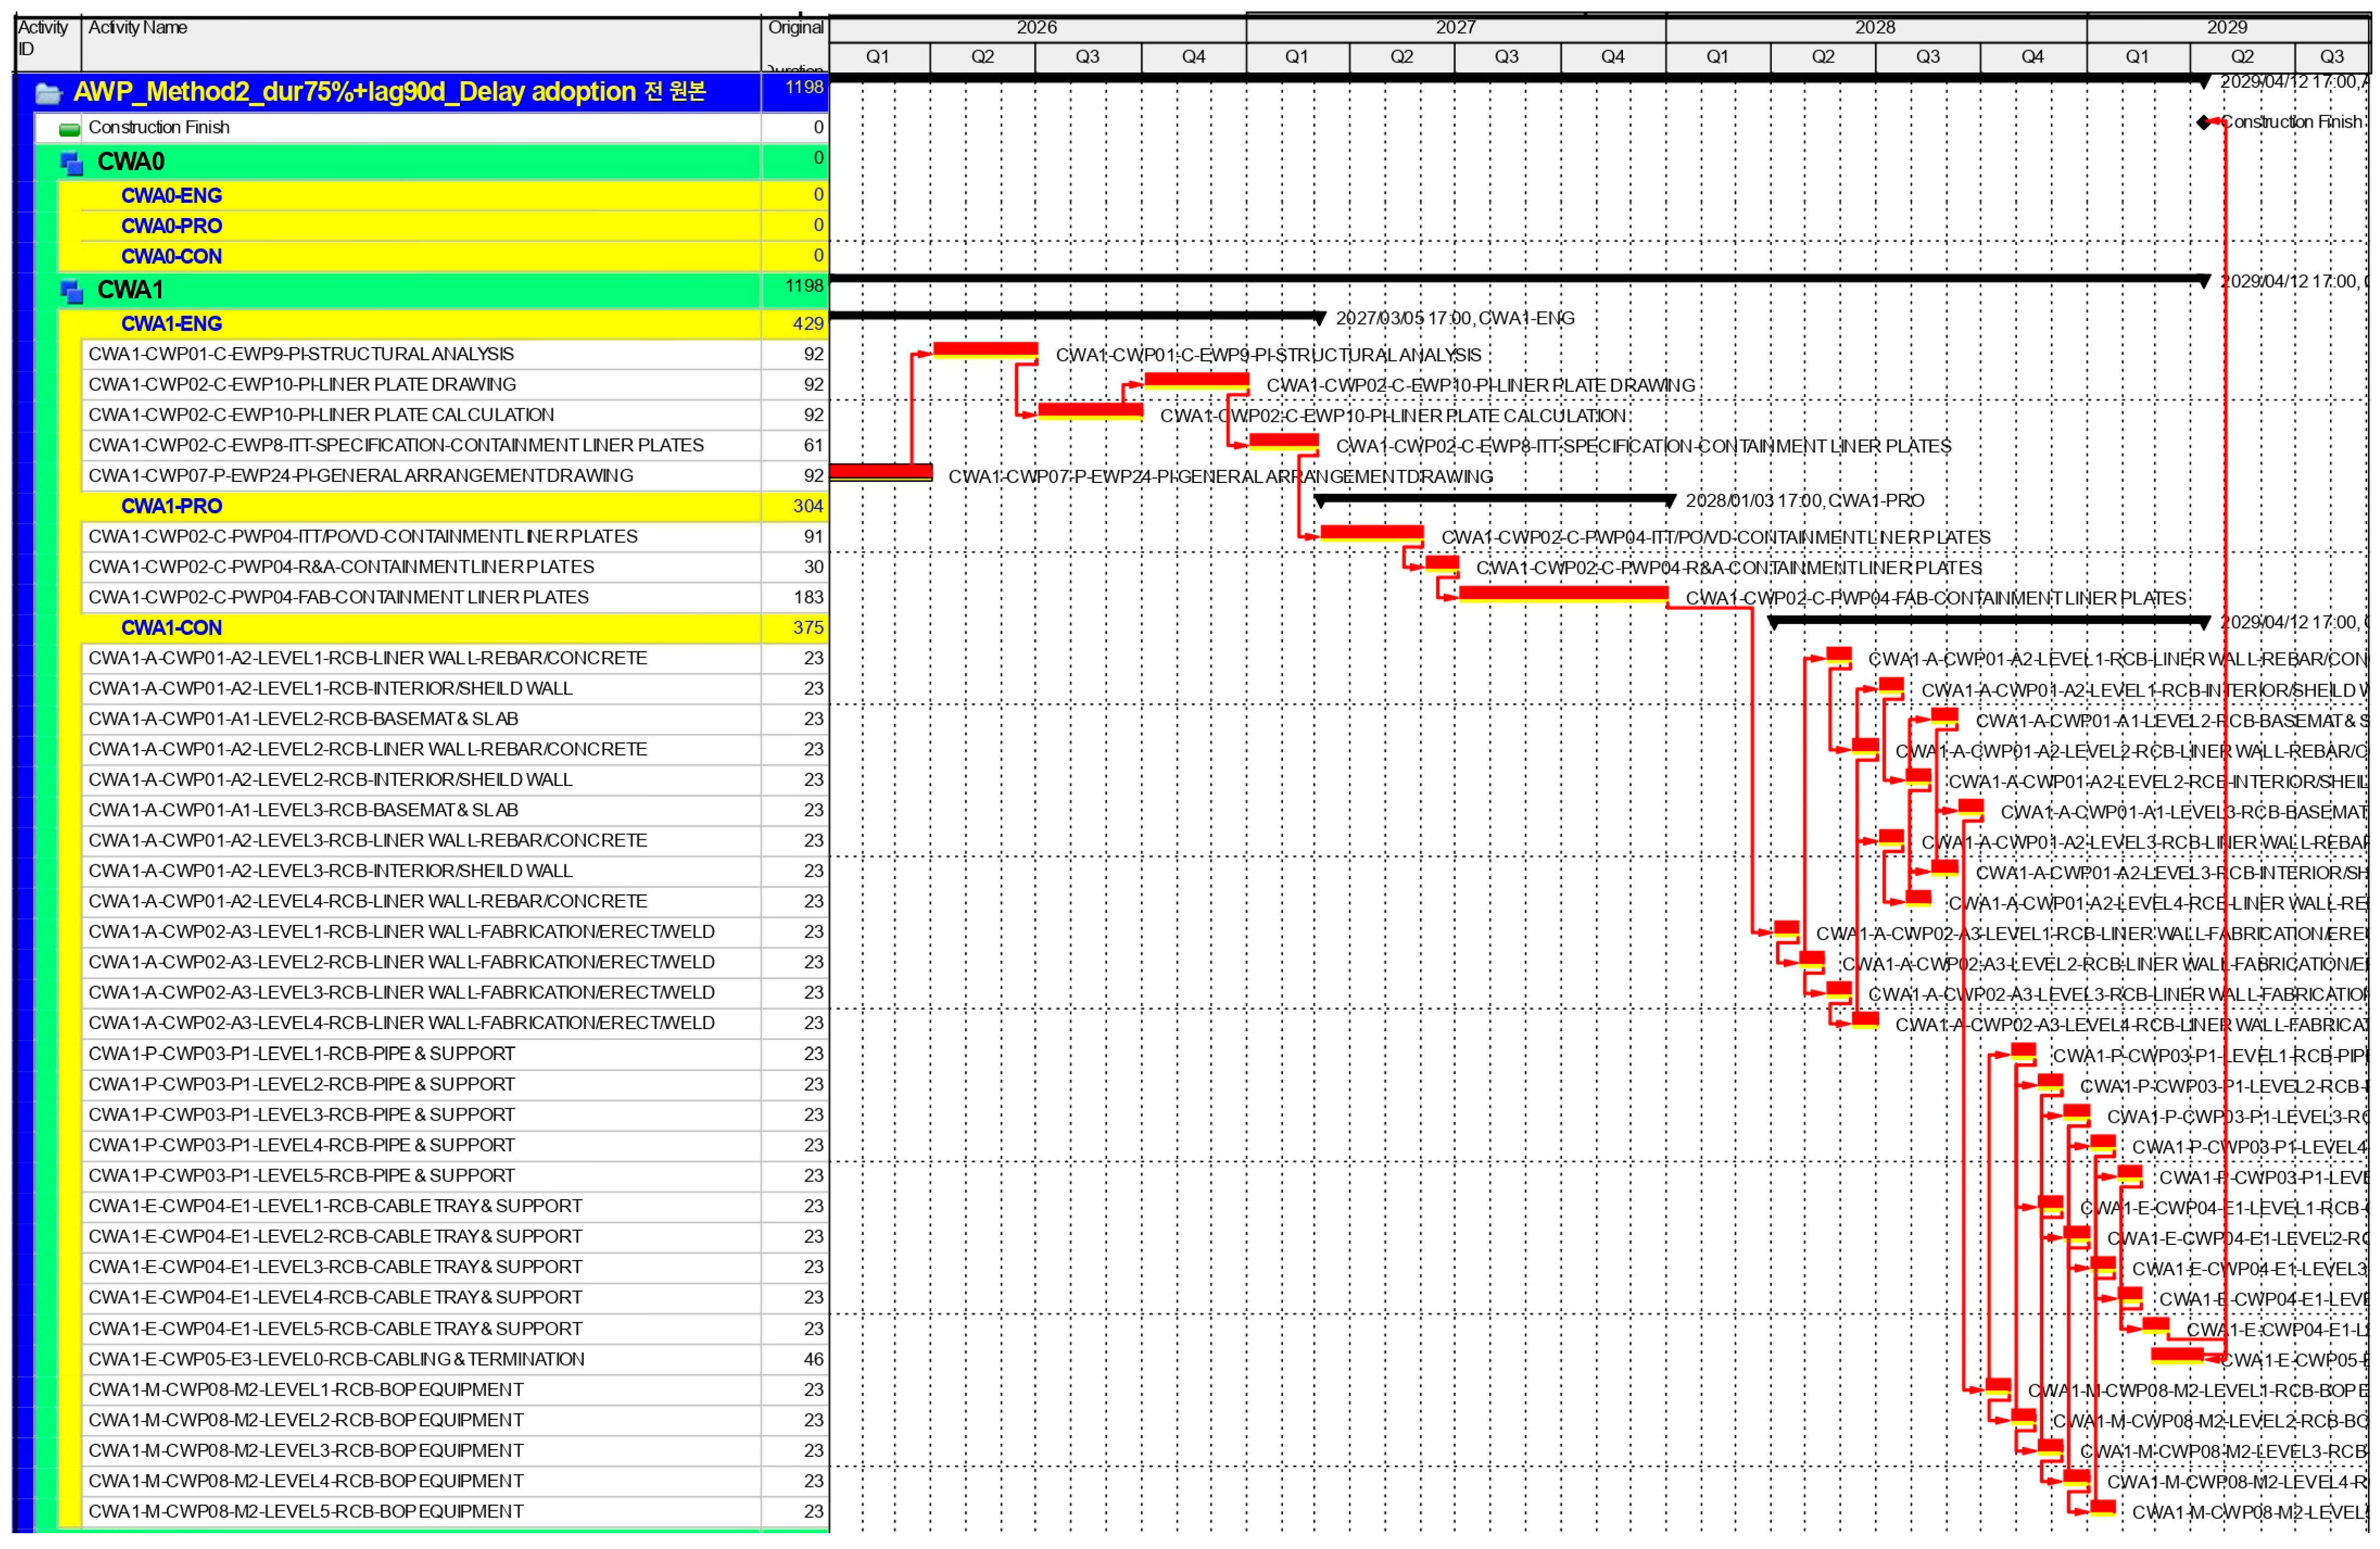Select the CWA1-ENG summary row
The height and width of the screenshot is (1549, 2380).
tap(172, 324)
